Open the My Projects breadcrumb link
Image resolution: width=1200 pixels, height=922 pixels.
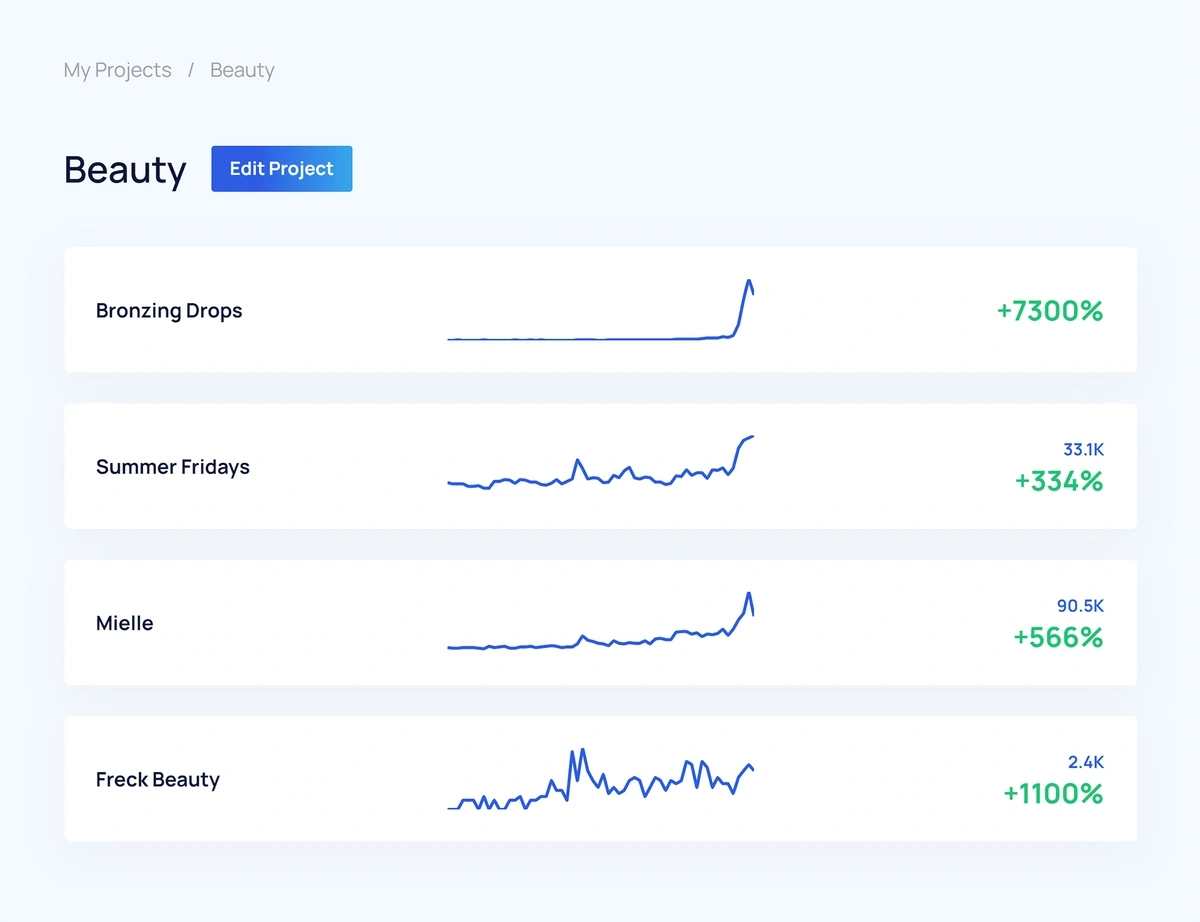tap(117, 70)
